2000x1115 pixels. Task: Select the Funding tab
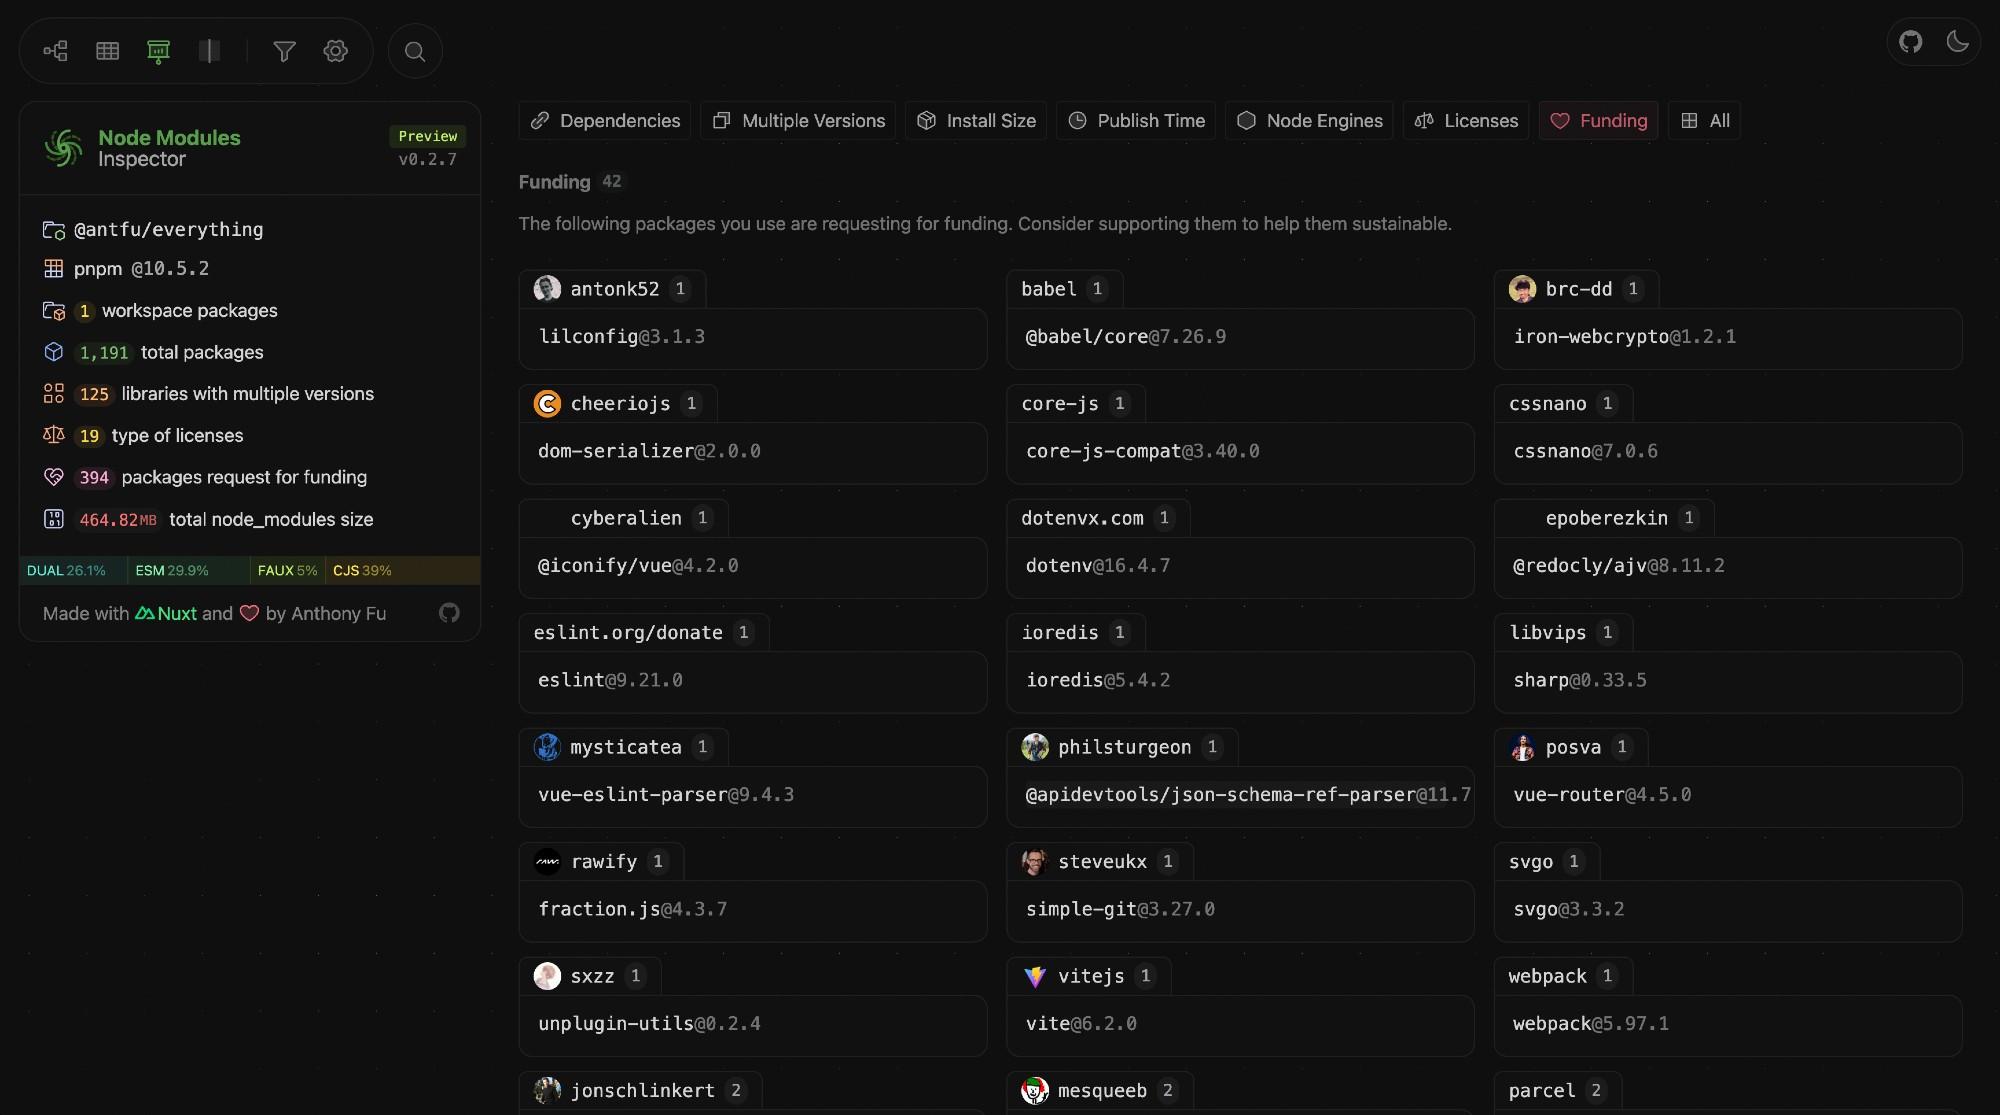(1599, 121)
